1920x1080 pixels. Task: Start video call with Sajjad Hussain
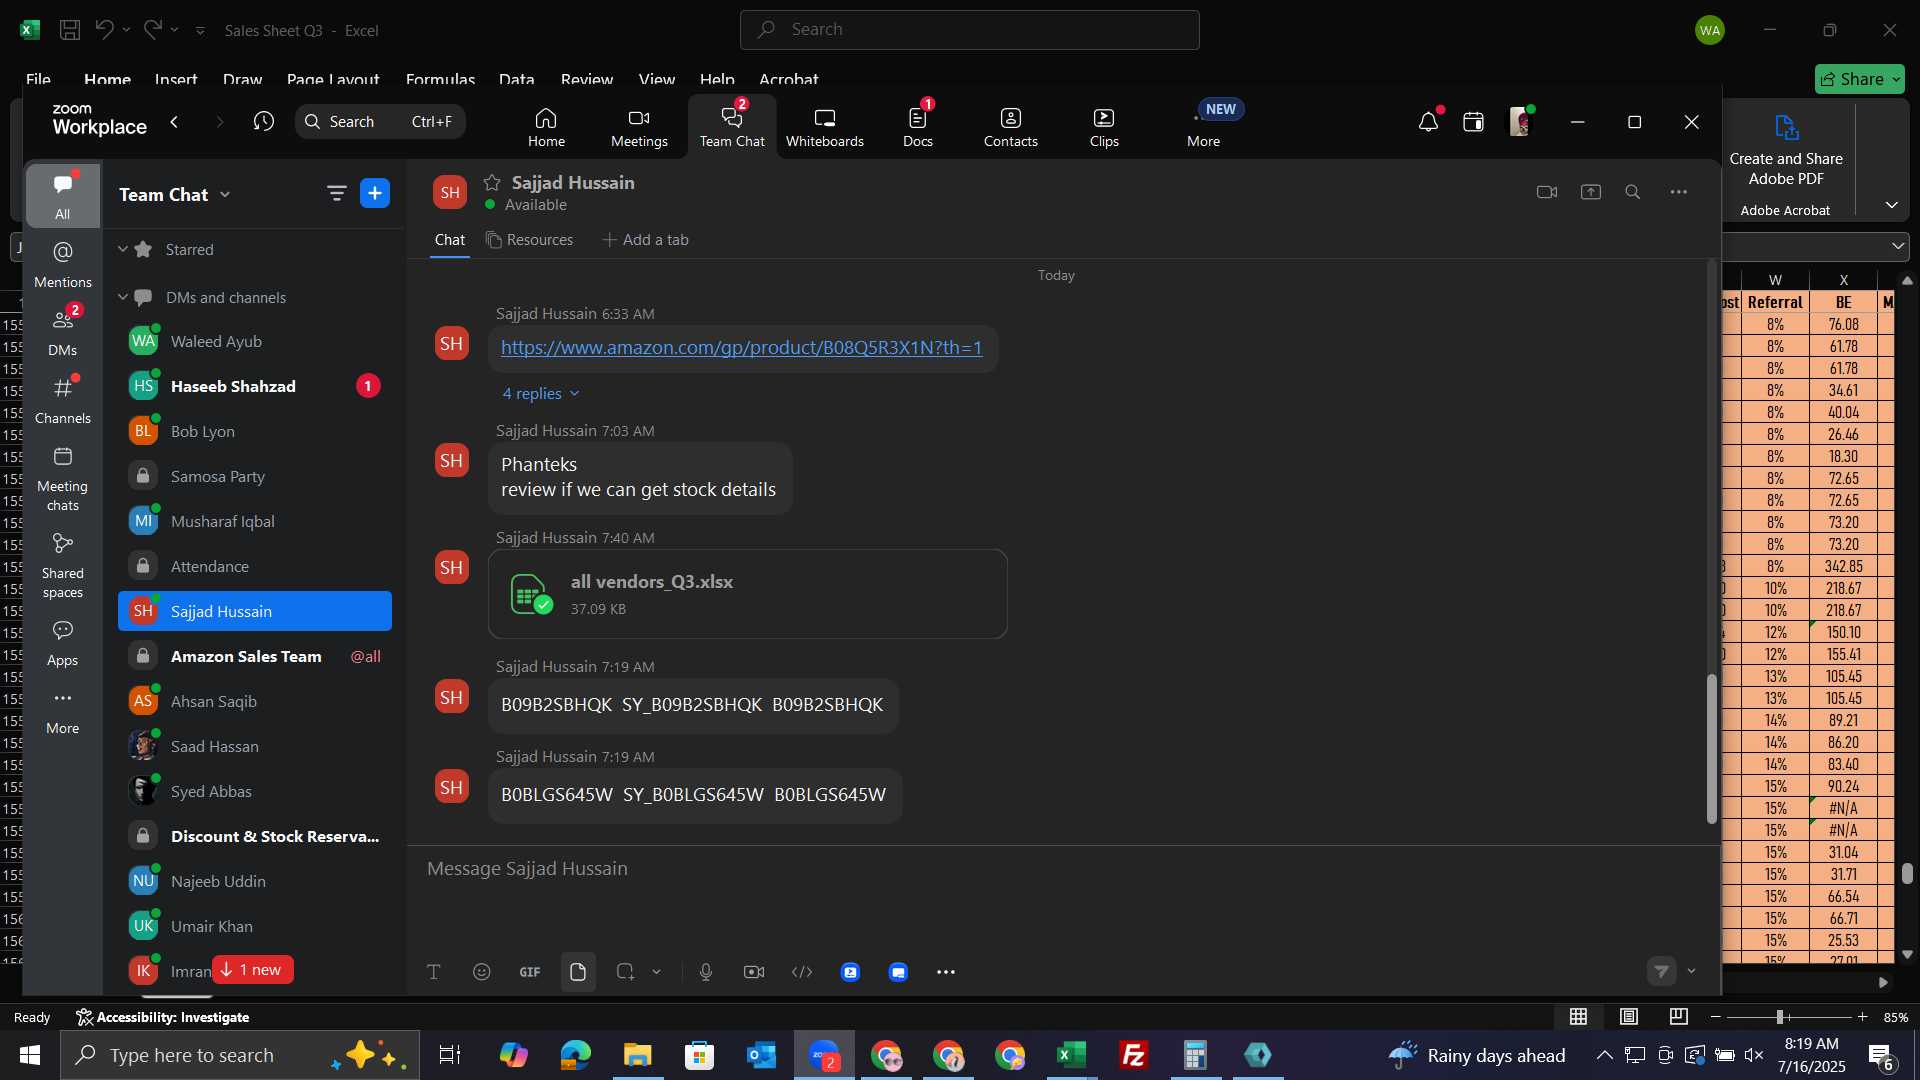tap(1547, 192)
